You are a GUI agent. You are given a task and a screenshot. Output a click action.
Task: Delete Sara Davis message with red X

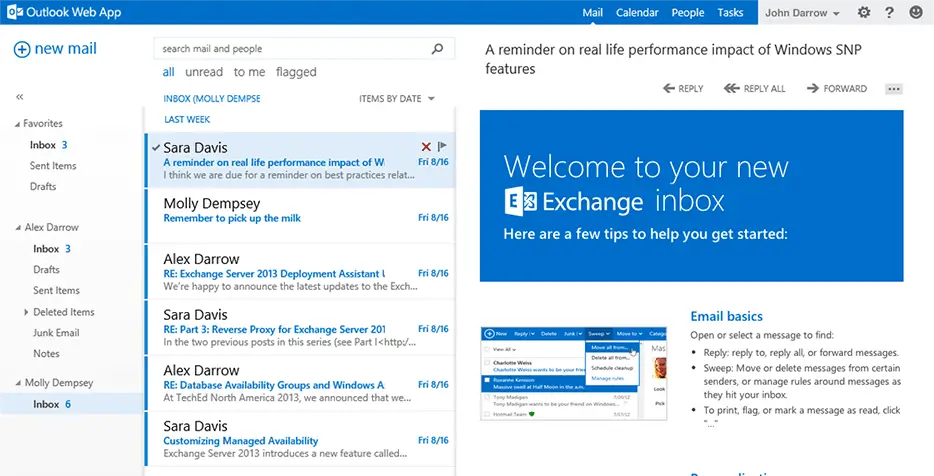tap(426, 146)
